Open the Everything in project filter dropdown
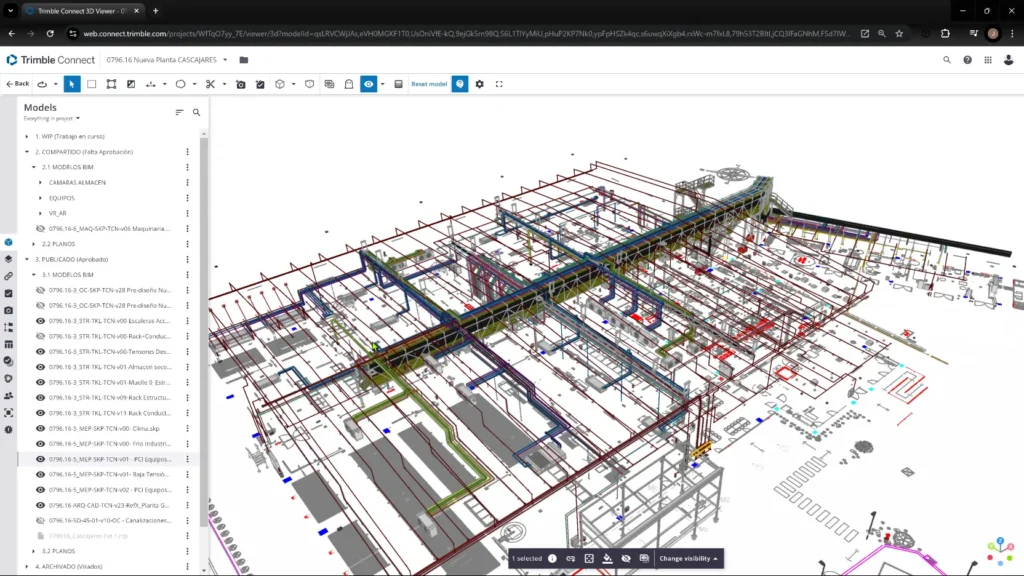The width and height of the screenshot is (1024, 576). 52,118
